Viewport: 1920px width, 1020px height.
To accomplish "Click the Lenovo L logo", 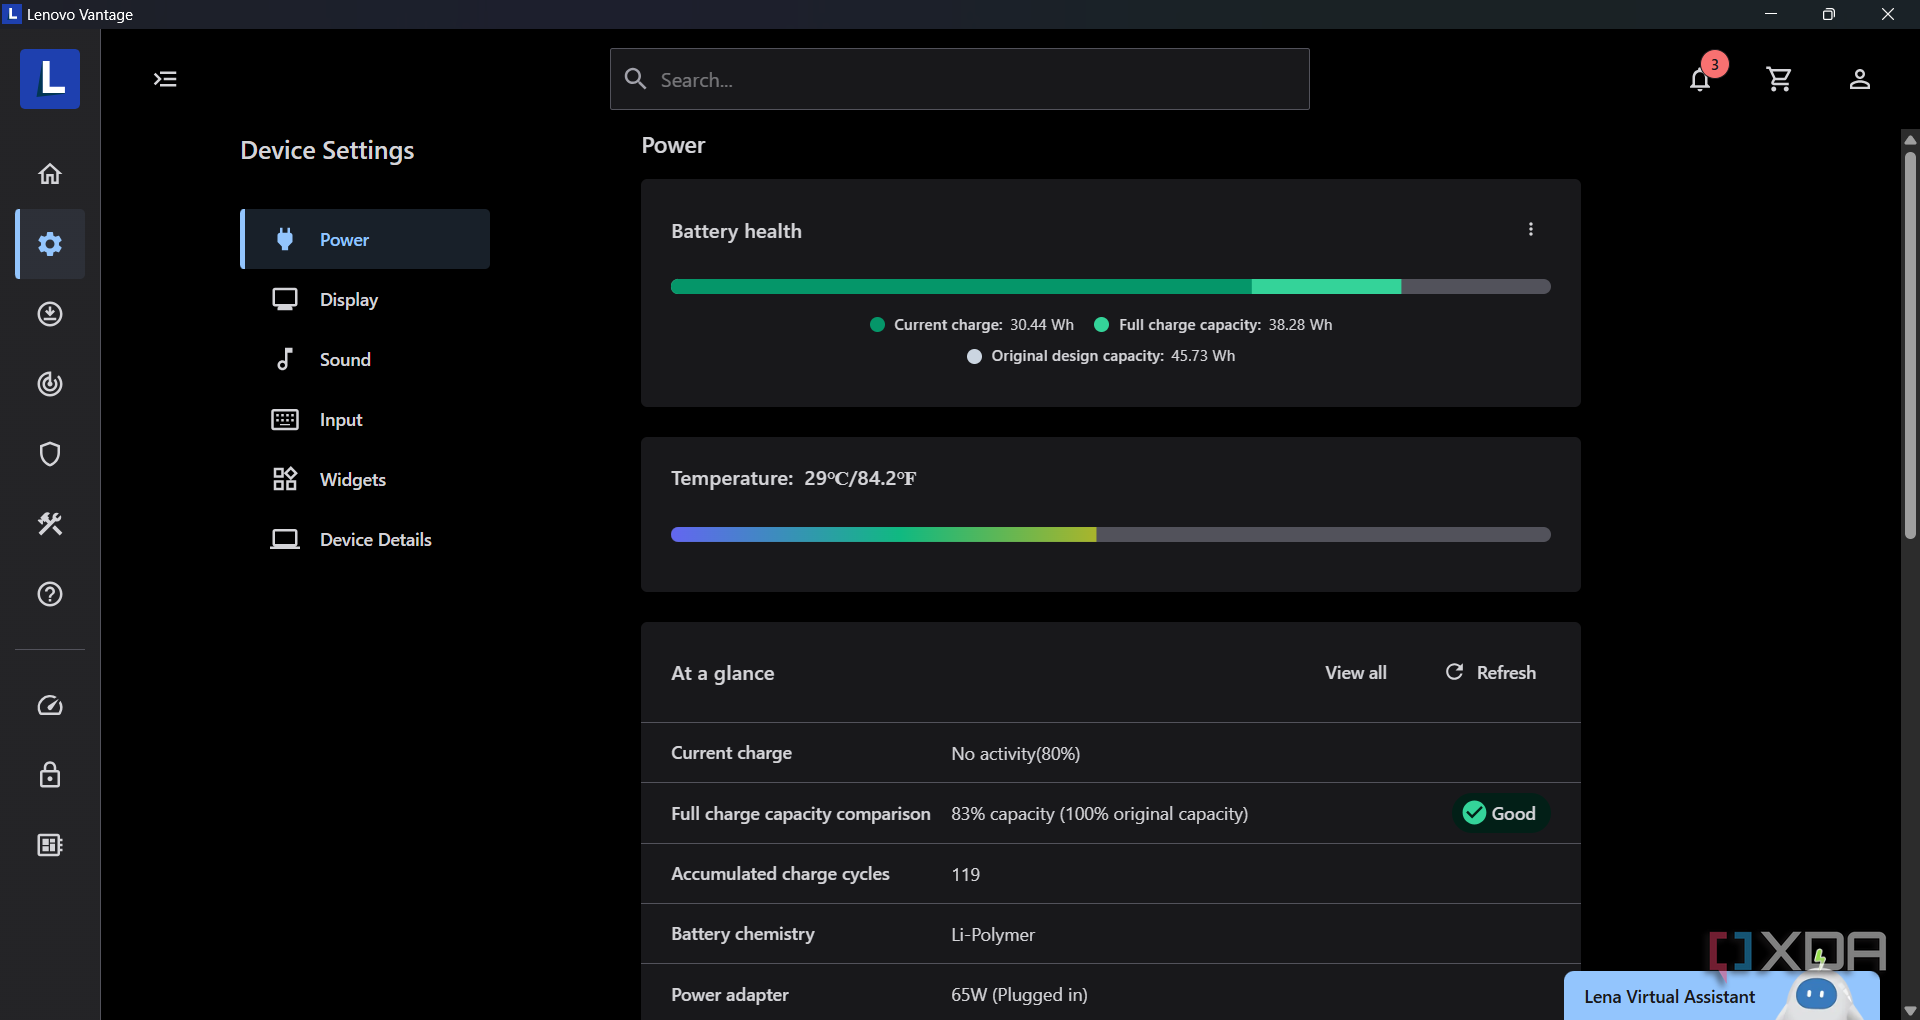I will [x=50, y=79].
